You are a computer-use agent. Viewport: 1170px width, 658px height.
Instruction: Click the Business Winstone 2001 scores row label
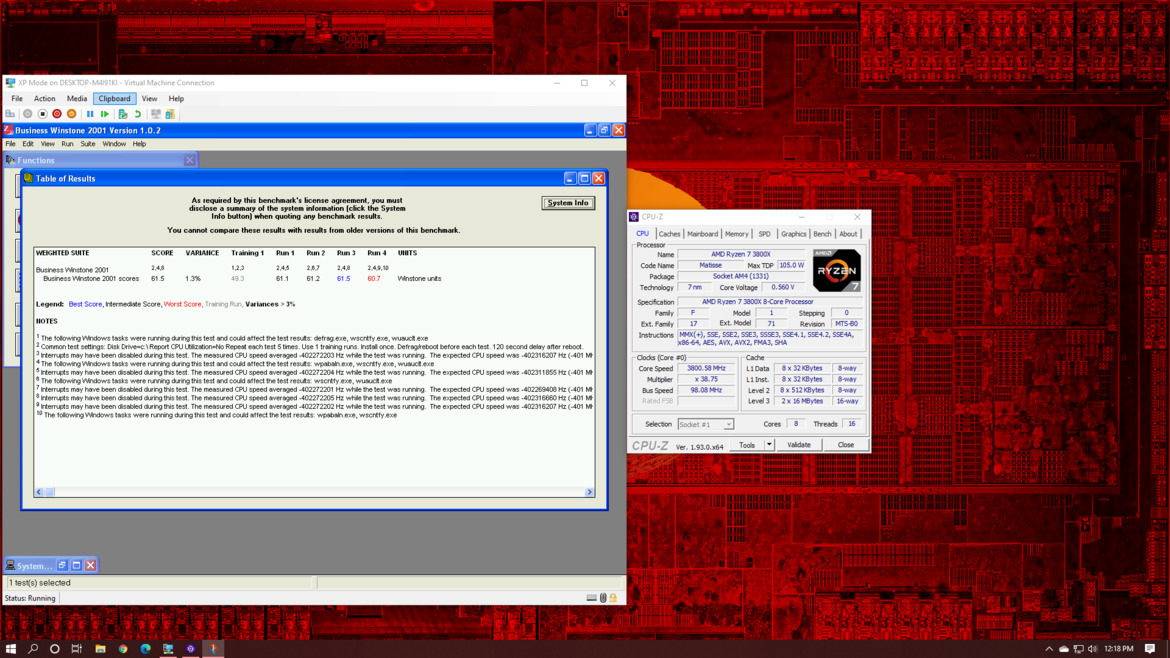point(91,278)
